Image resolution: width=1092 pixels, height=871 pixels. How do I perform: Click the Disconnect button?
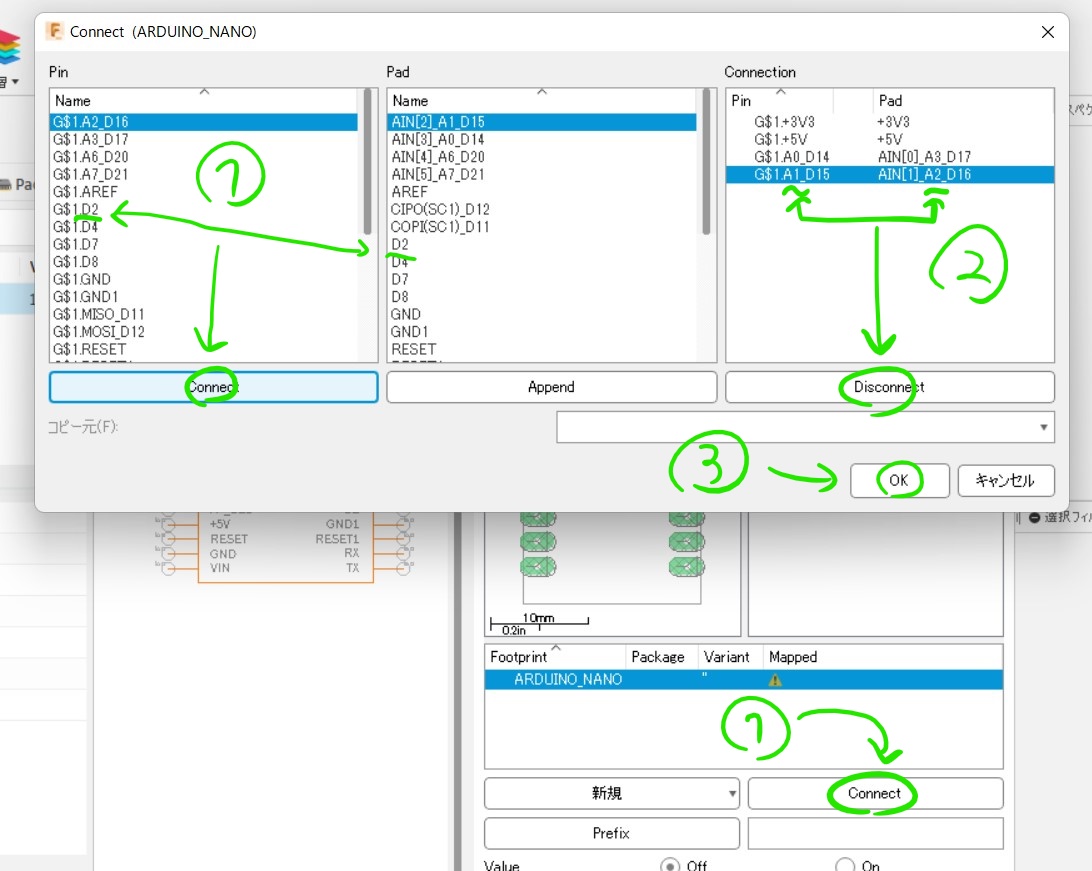(x=890, y=387)
